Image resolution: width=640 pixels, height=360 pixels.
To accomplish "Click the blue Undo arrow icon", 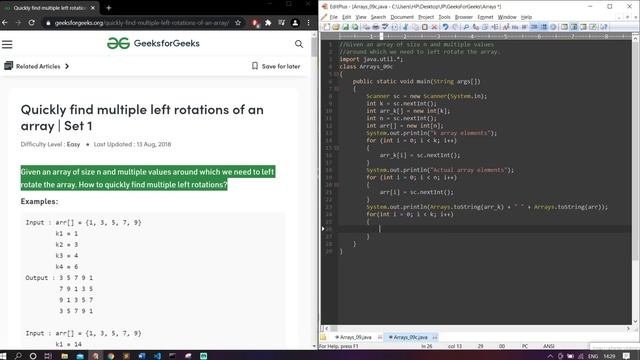I will coord(445,27).
